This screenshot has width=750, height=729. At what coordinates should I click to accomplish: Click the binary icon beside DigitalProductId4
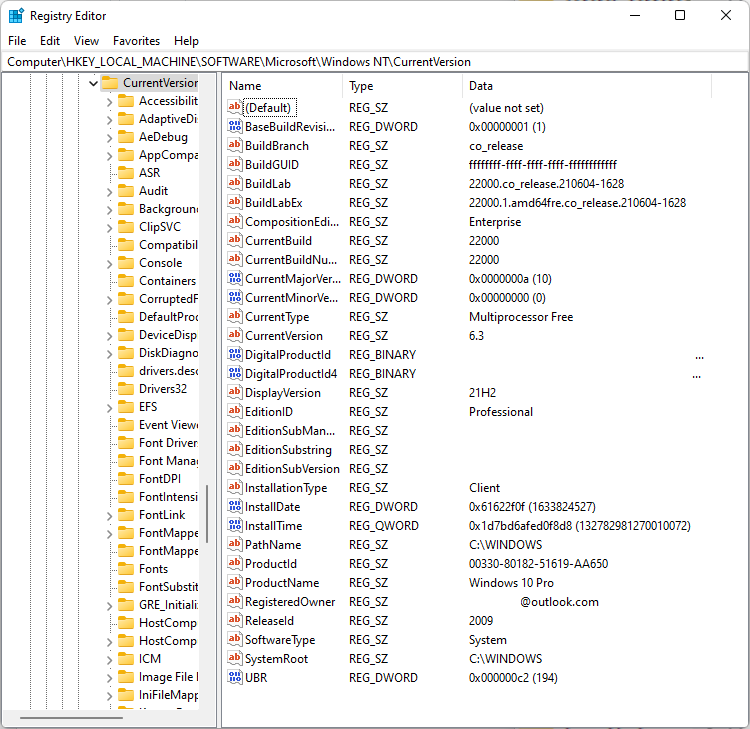(x=234, y=374)
